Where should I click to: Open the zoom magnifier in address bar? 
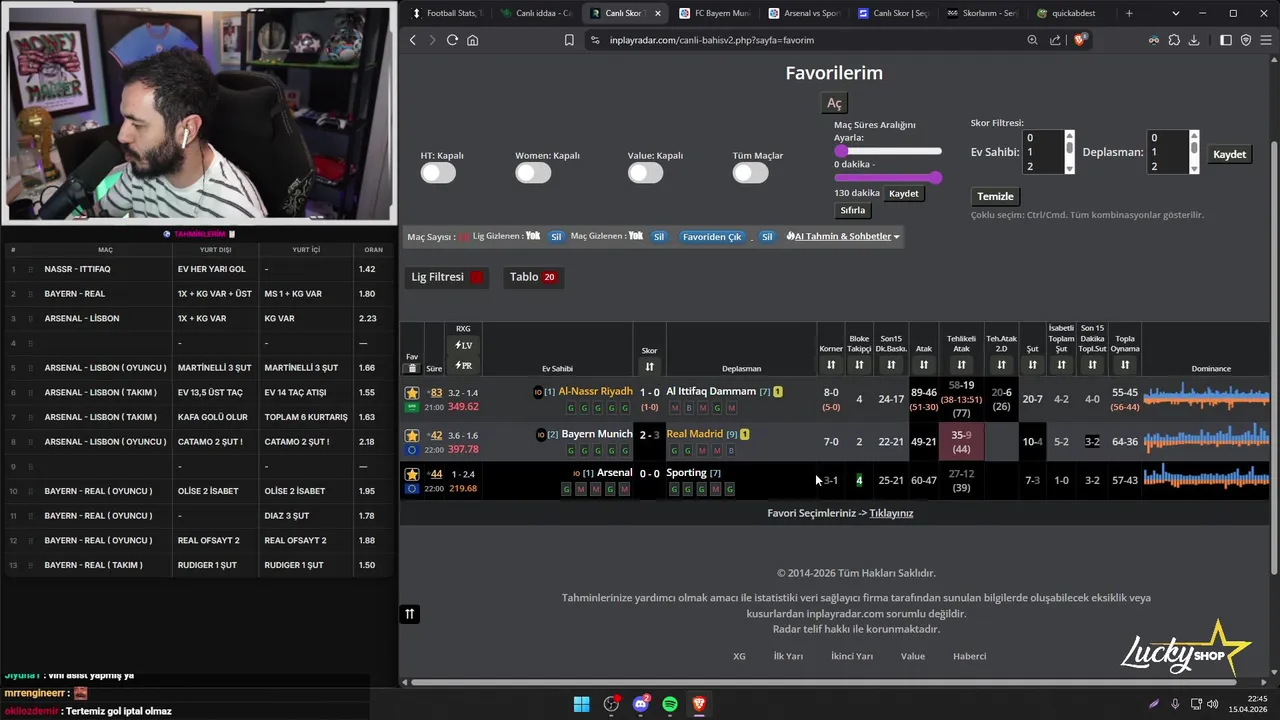1032,40
